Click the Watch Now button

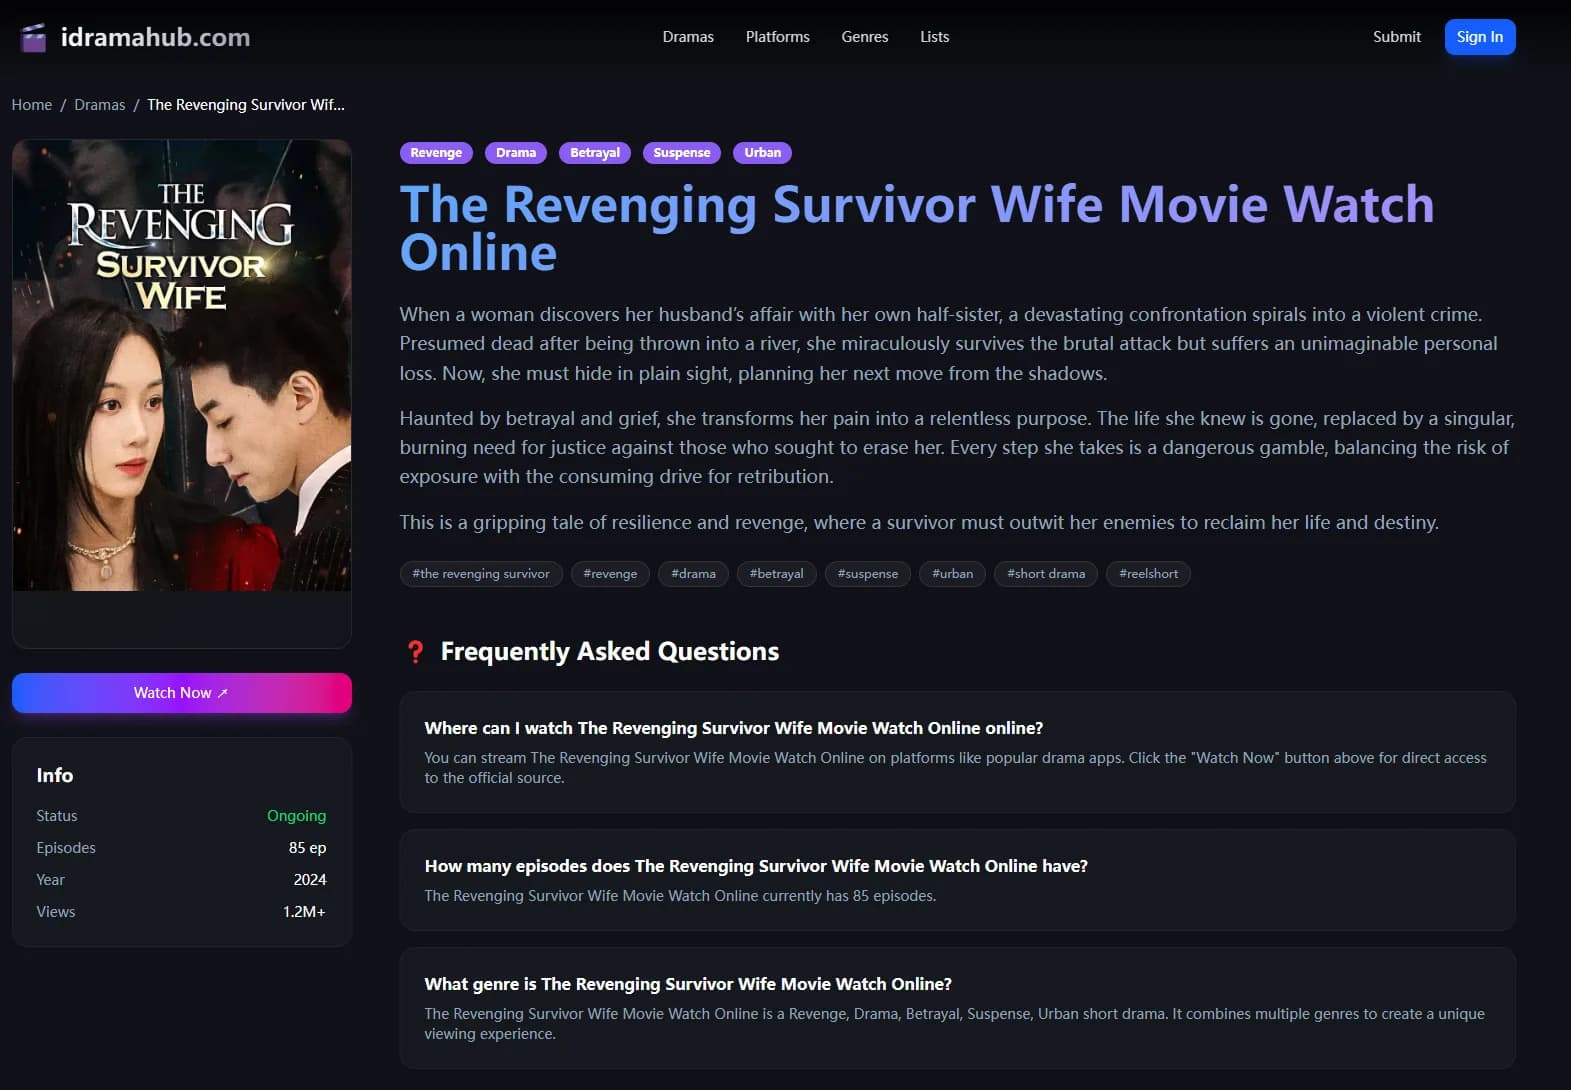pyautogui.click(x=182, y=693)
